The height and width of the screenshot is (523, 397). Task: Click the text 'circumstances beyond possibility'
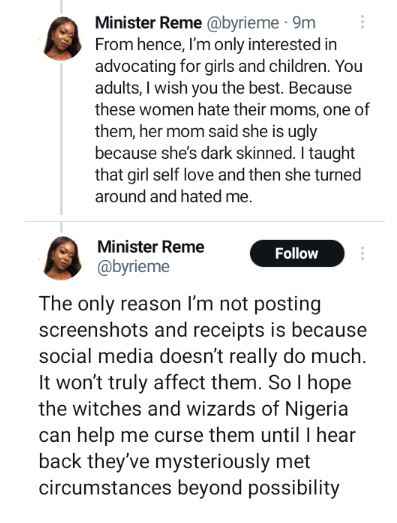(x=189, y=488)
